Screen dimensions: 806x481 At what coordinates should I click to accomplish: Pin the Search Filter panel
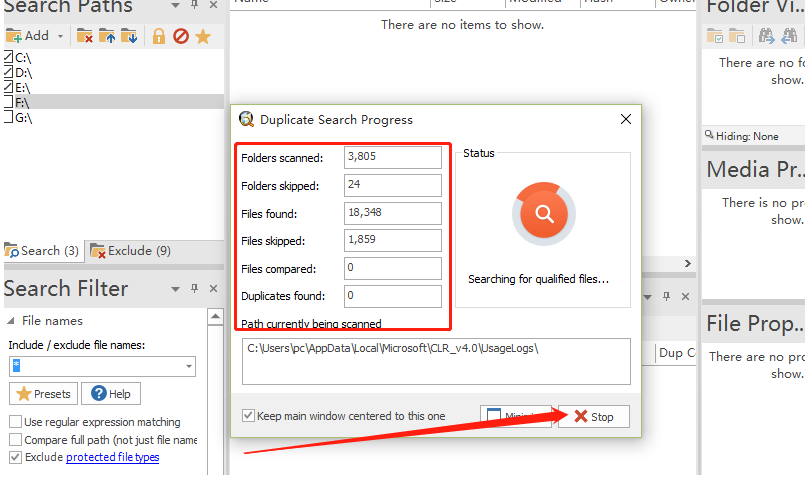(194, 289)
